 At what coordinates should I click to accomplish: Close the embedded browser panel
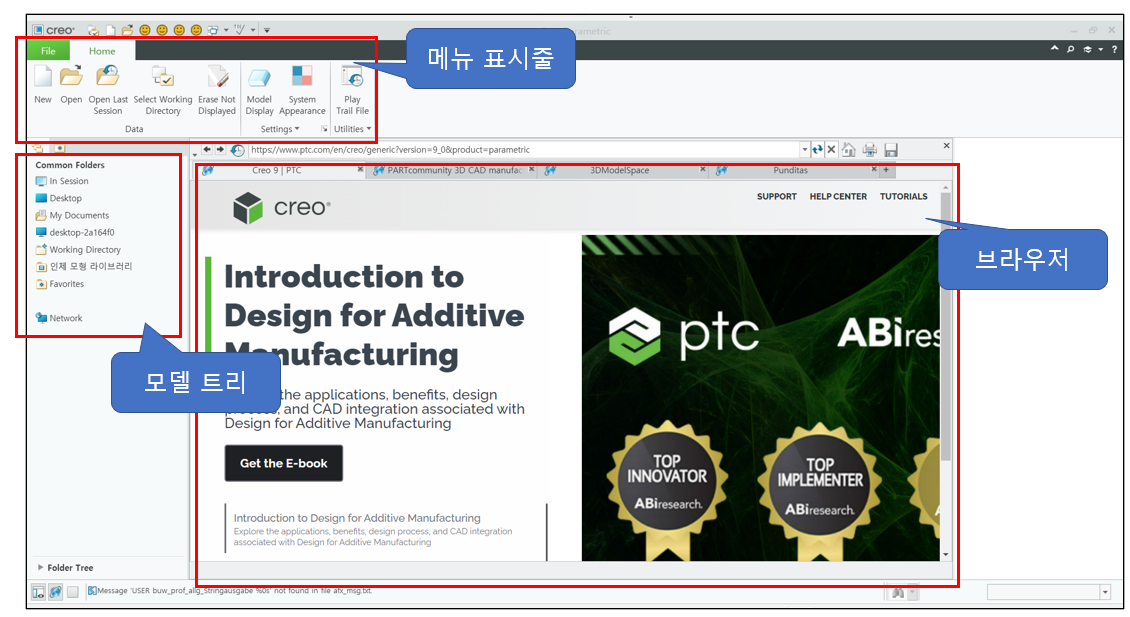(x=946, y=146)
